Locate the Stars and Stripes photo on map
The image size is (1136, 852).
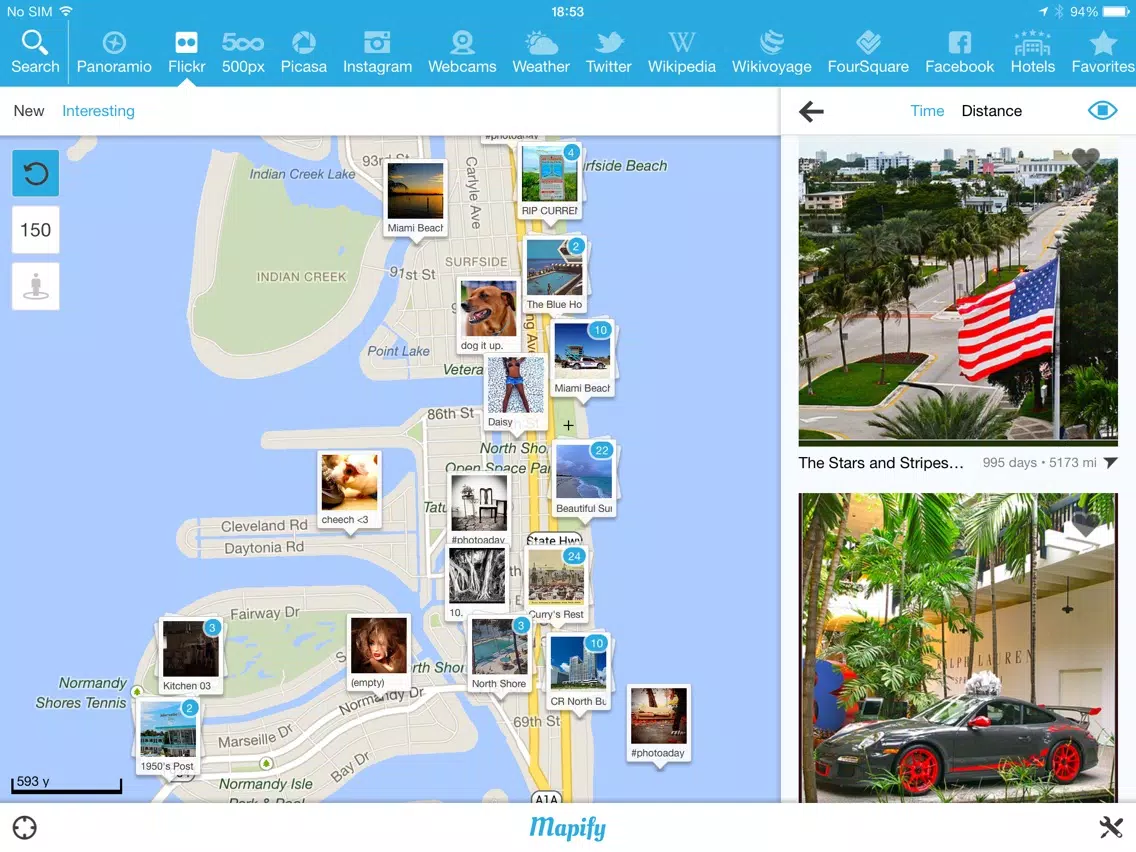click(x=1111, y=462)
